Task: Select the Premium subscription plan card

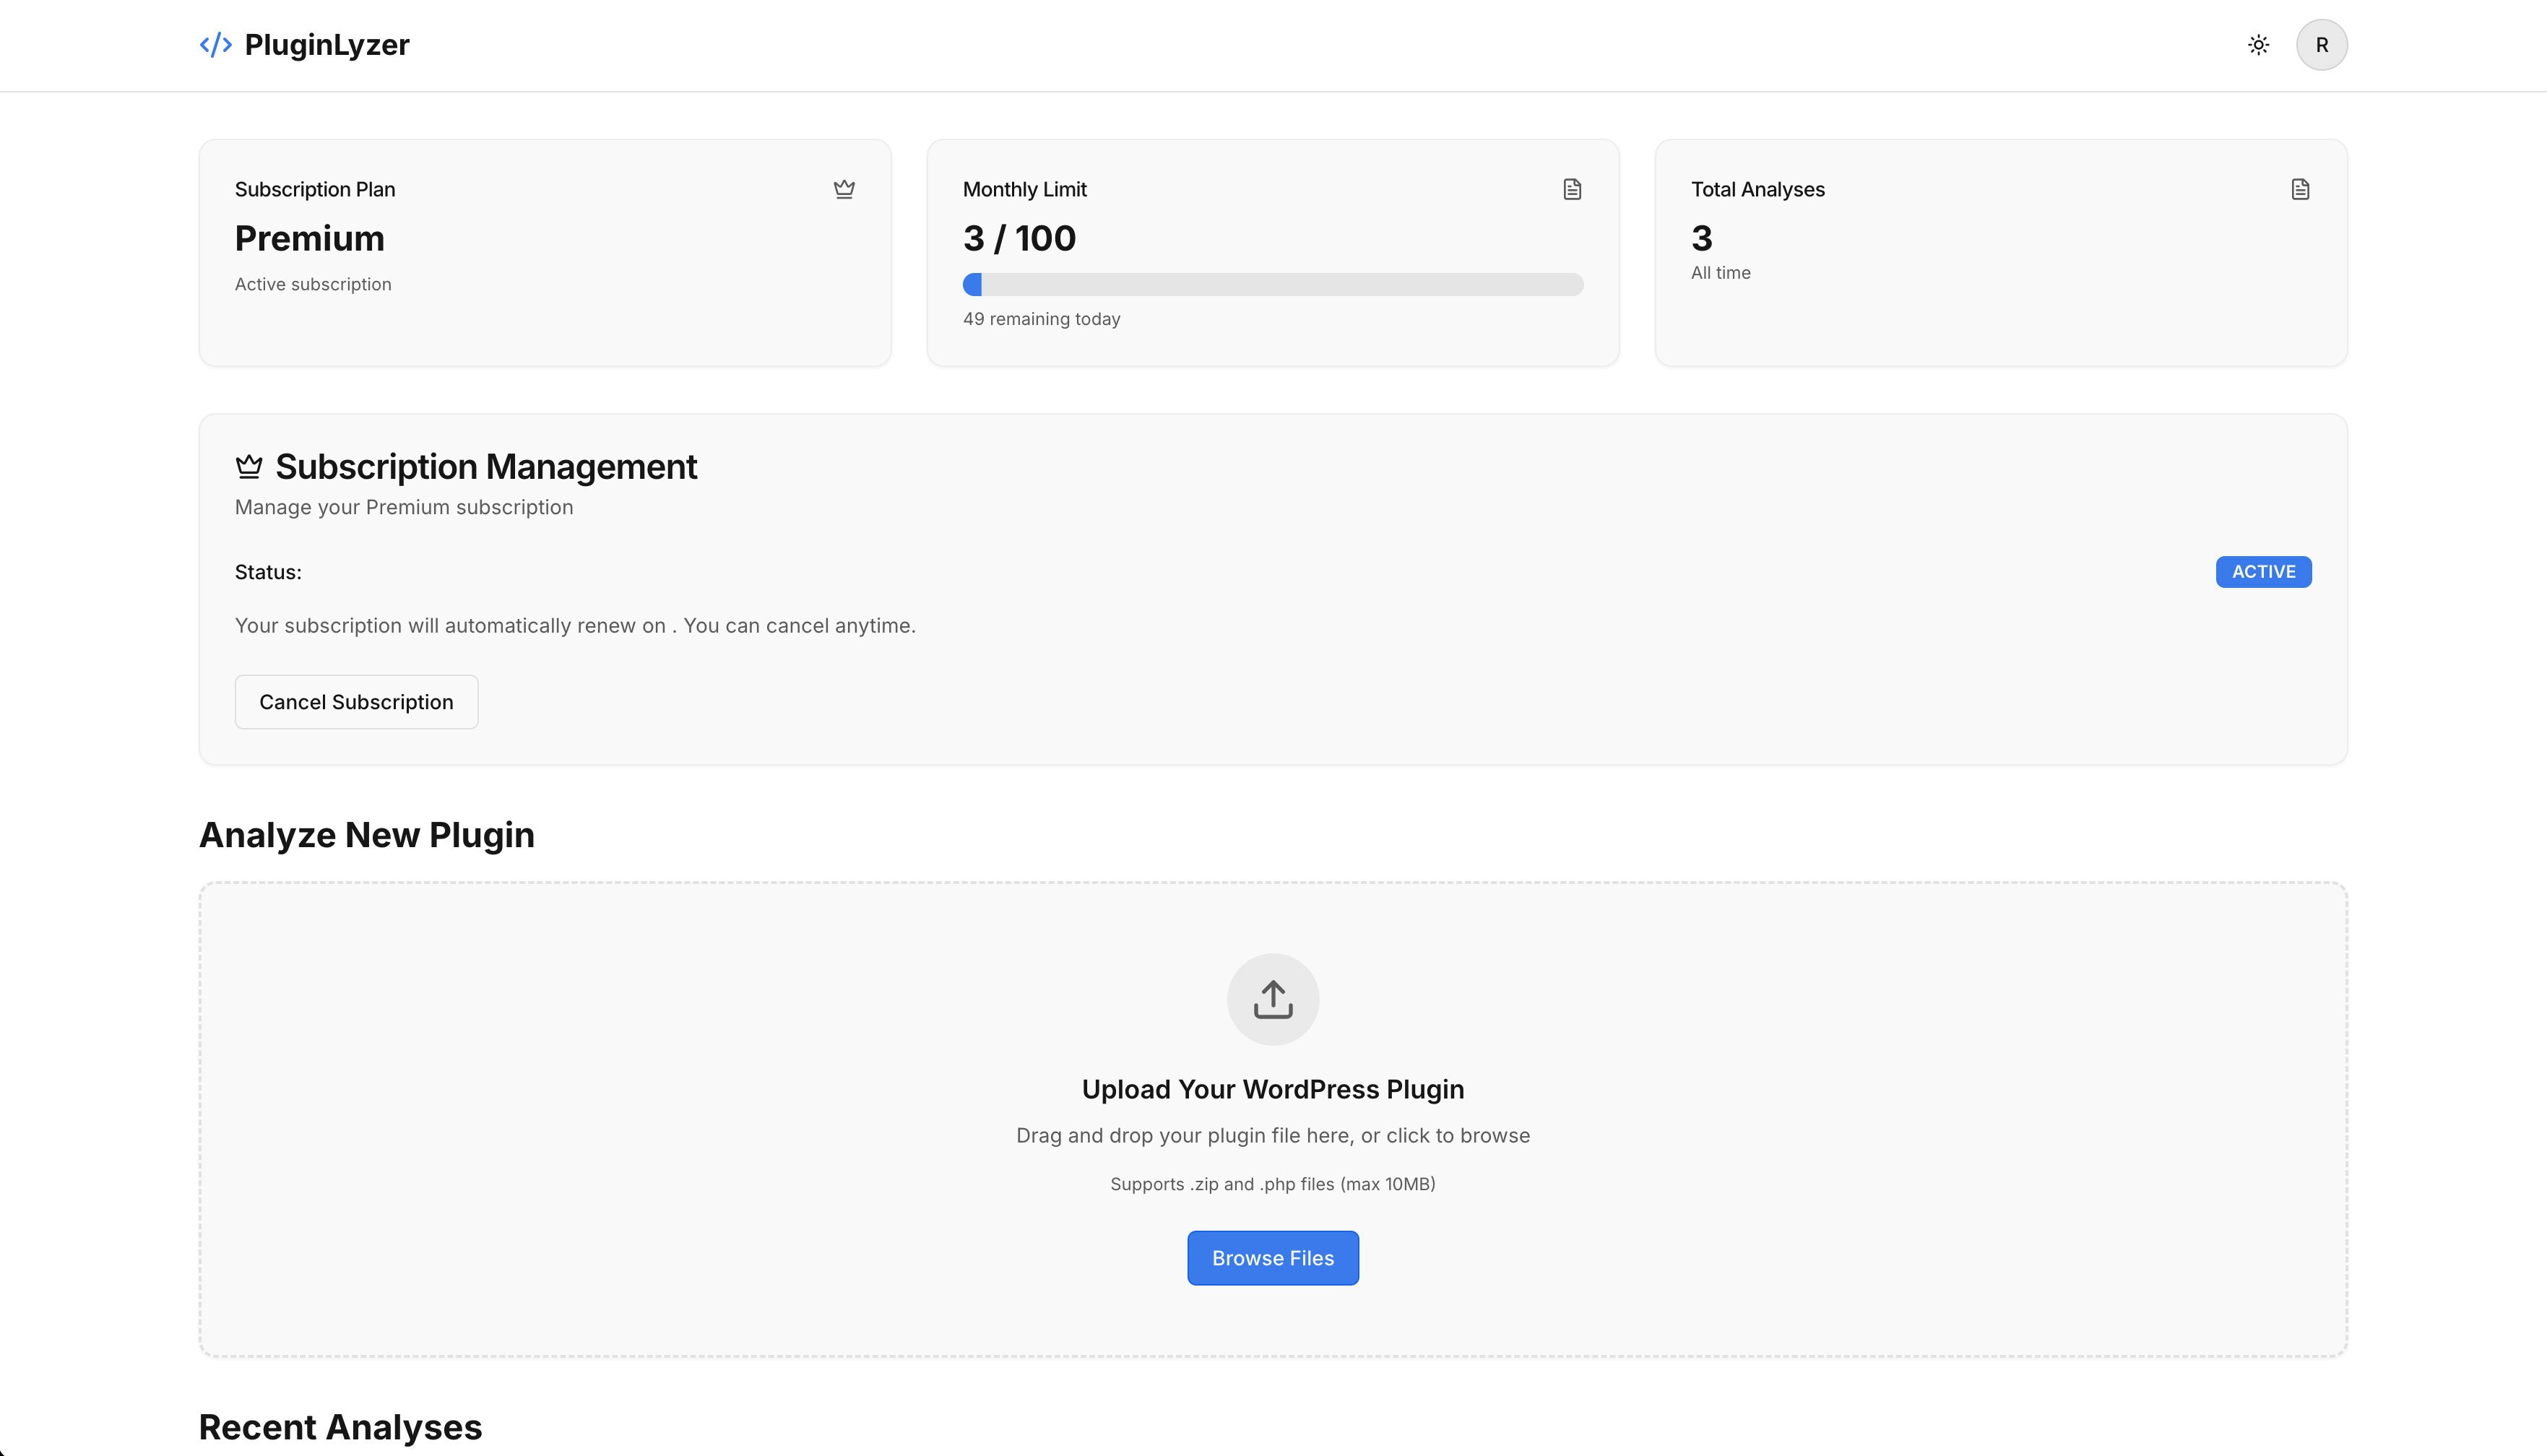Action: click(x=544, y=253)
